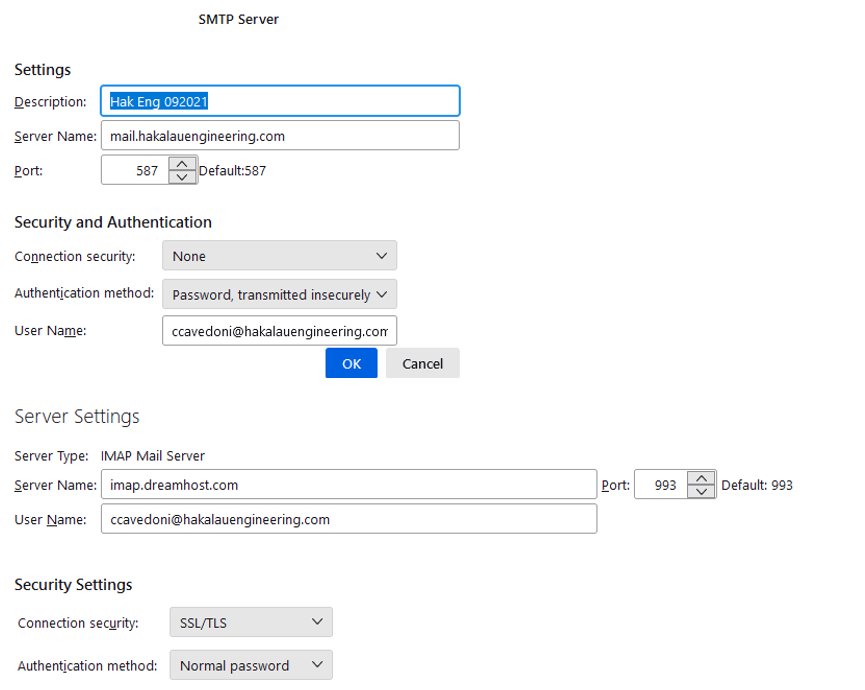Click the imap.dreamhost.com Server Name field
Screen dimensions: 865x690
tap(348, 485)
